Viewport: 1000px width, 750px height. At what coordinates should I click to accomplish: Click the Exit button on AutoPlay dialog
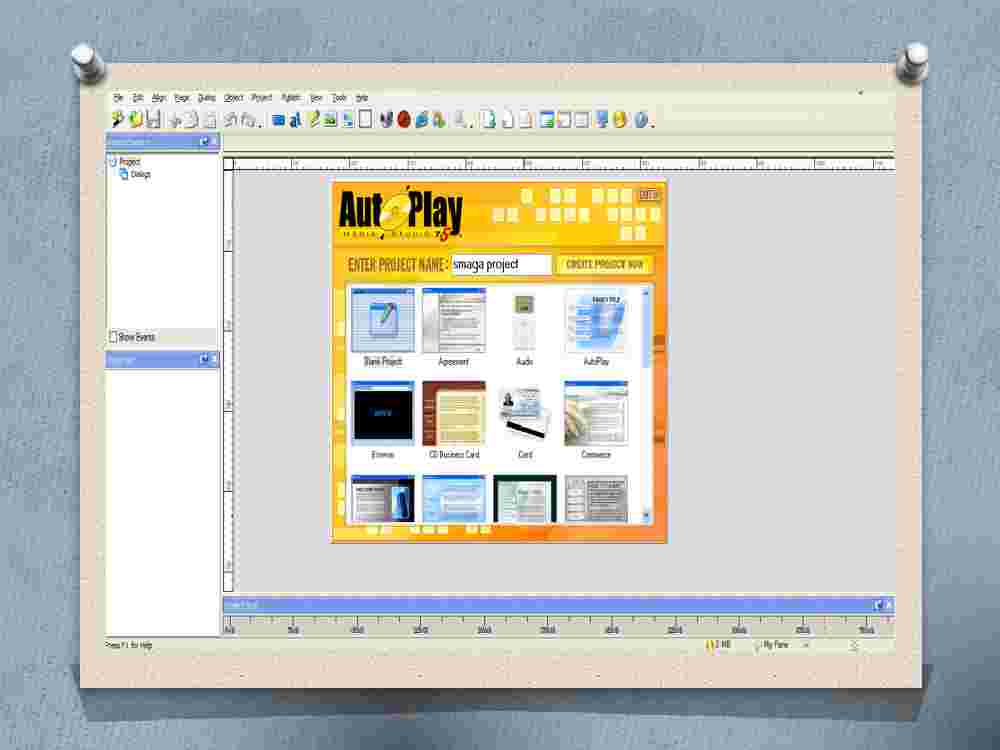pyautogui.click(x=648, y=195)
